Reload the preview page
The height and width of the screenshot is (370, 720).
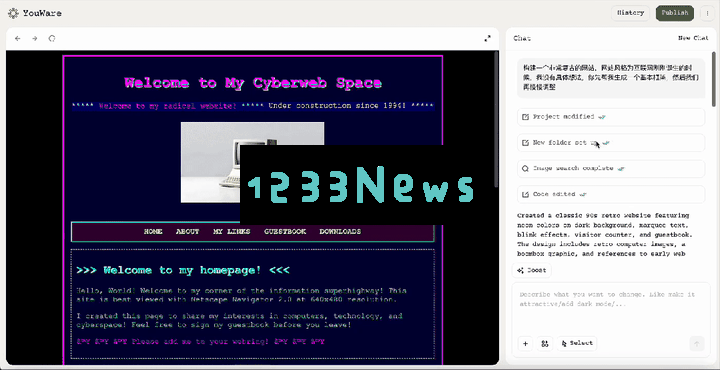[x=52, y=39]
